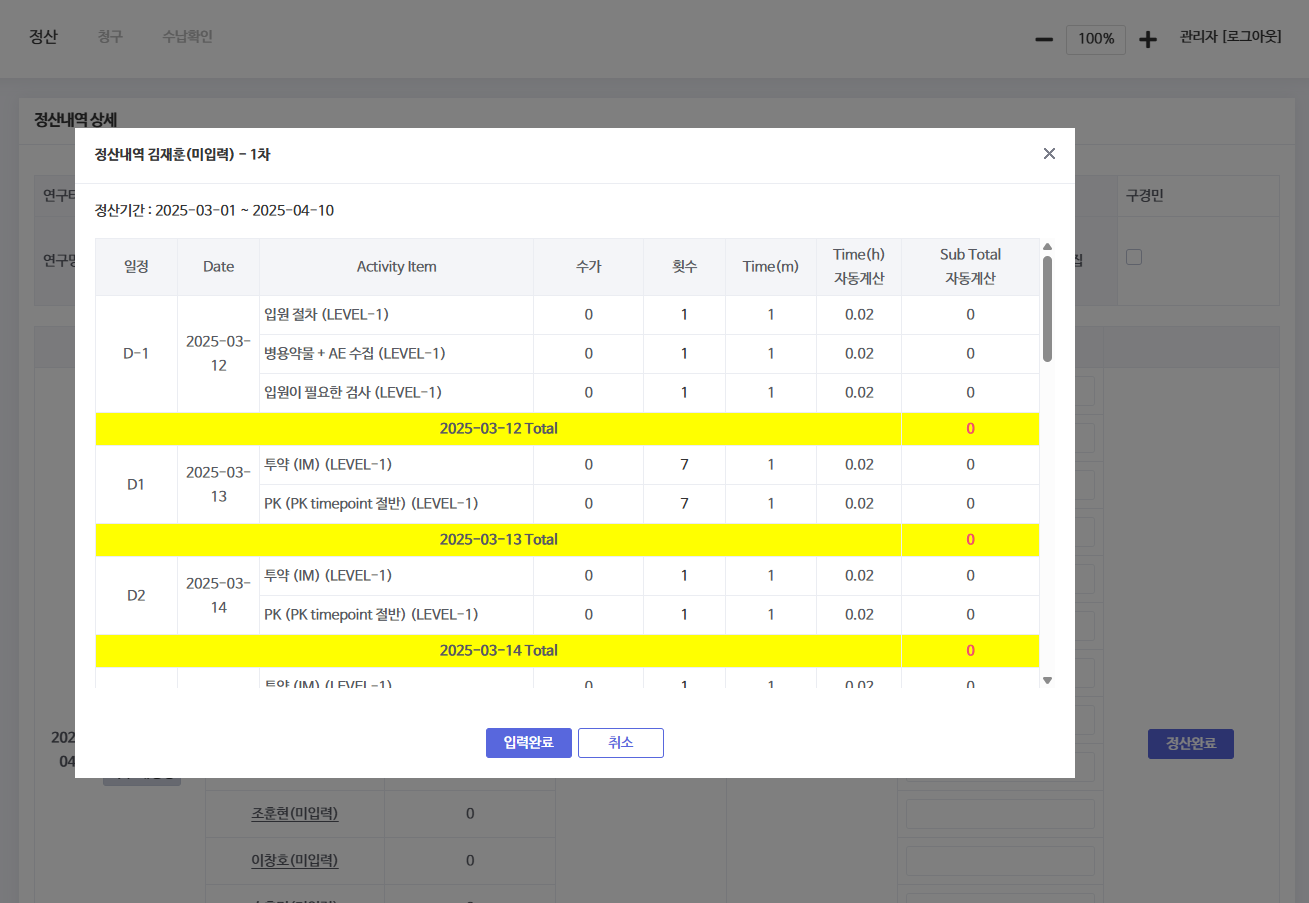Screen dimensions: 1309x903
Task: Click the 취소 button
Action: coord(620,743)
